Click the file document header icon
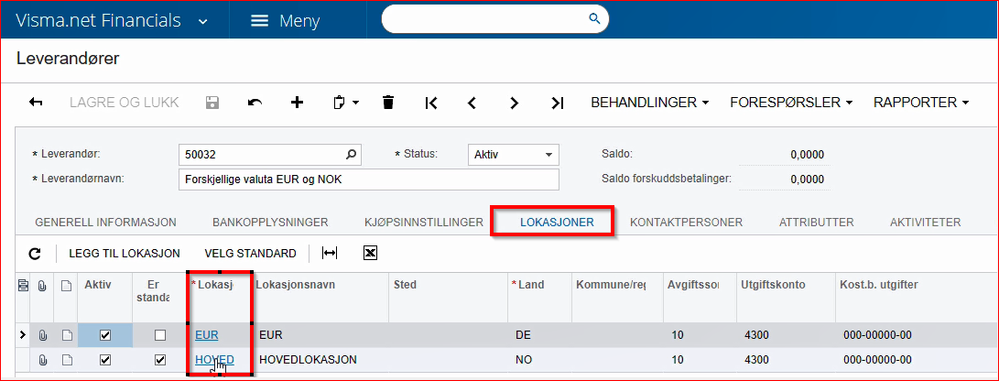 click(x=66, y=285)
